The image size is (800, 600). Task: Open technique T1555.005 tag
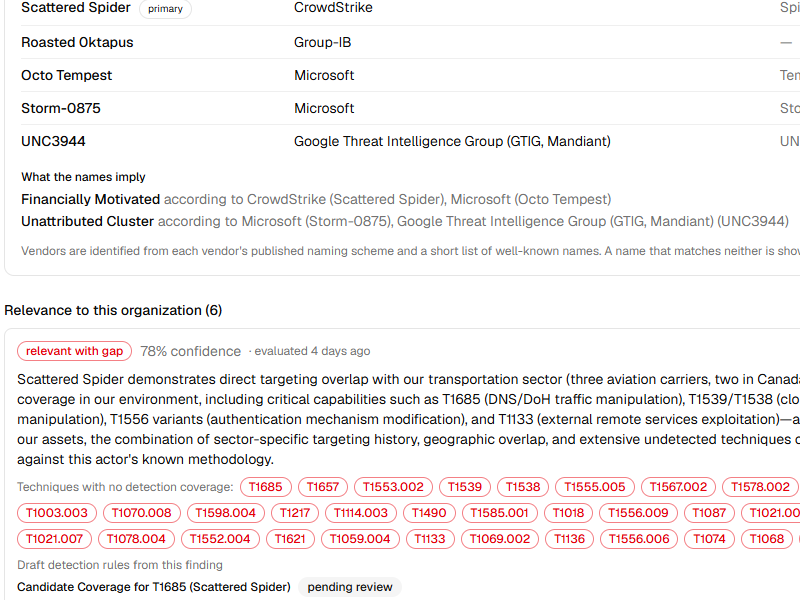coord(595,487)
